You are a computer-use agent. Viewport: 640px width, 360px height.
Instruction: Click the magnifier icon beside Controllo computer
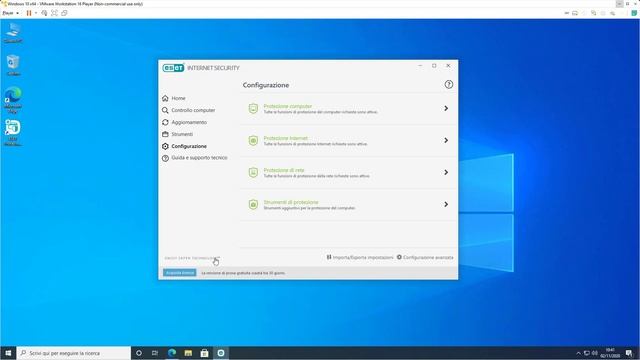point(165,110)
